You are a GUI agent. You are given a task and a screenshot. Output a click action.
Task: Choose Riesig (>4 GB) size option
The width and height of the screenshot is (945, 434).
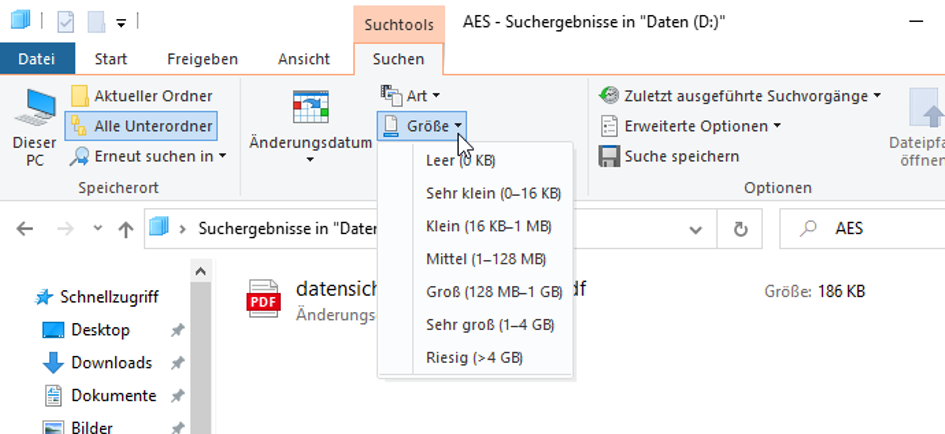click(474, 357)
